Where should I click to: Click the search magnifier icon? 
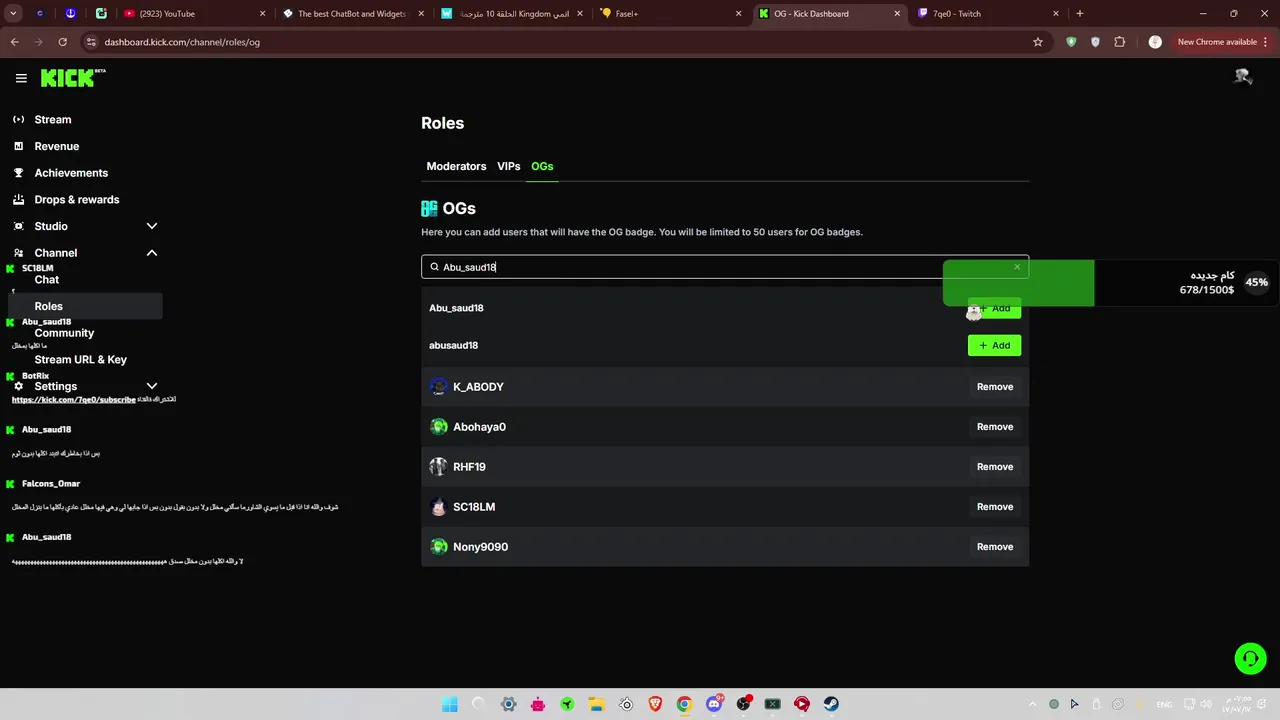[x=434, y=267]
